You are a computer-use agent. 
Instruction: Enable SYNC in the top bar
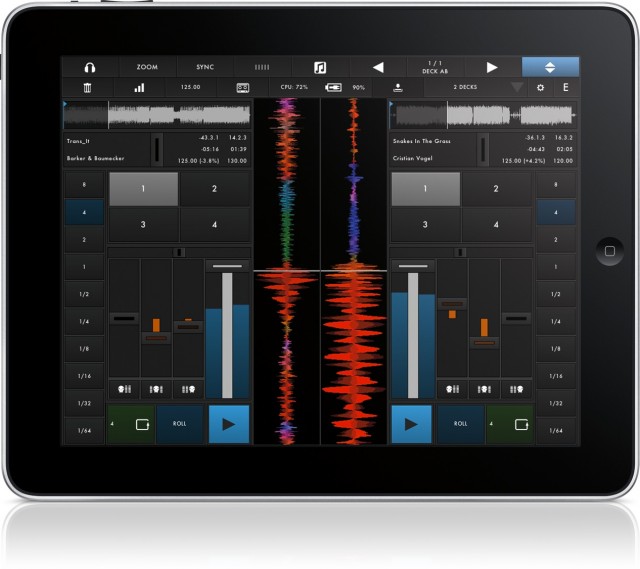coord(205,67)
